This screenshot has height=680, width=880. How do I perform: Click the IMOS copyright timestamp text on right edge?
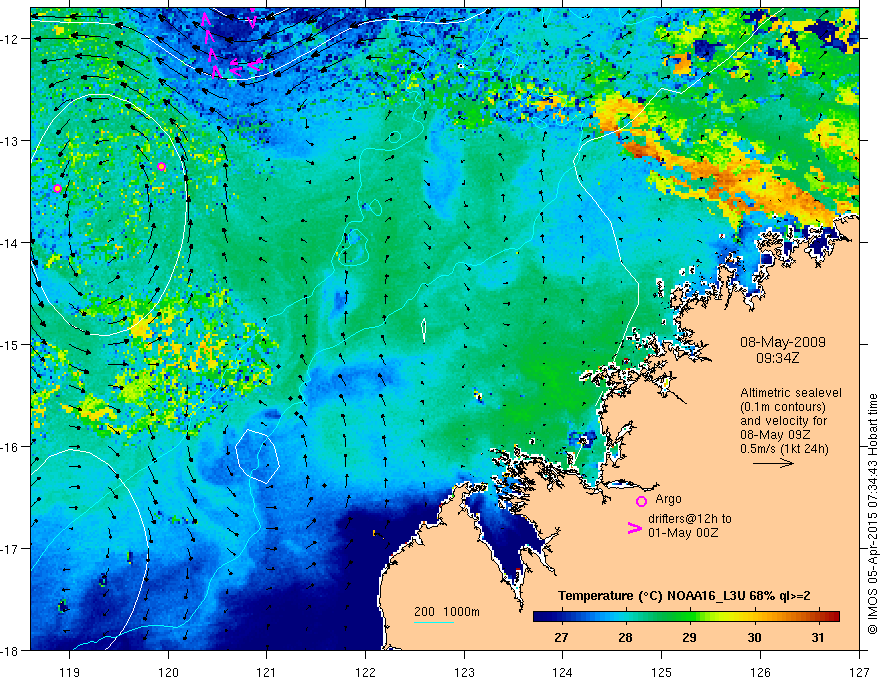coord(873,514)
